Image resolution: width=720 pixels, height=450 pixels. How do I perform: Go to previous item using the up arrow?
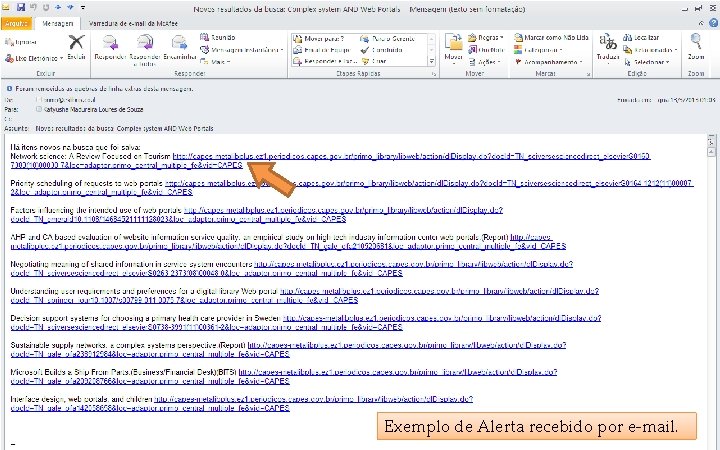point(58,7)
